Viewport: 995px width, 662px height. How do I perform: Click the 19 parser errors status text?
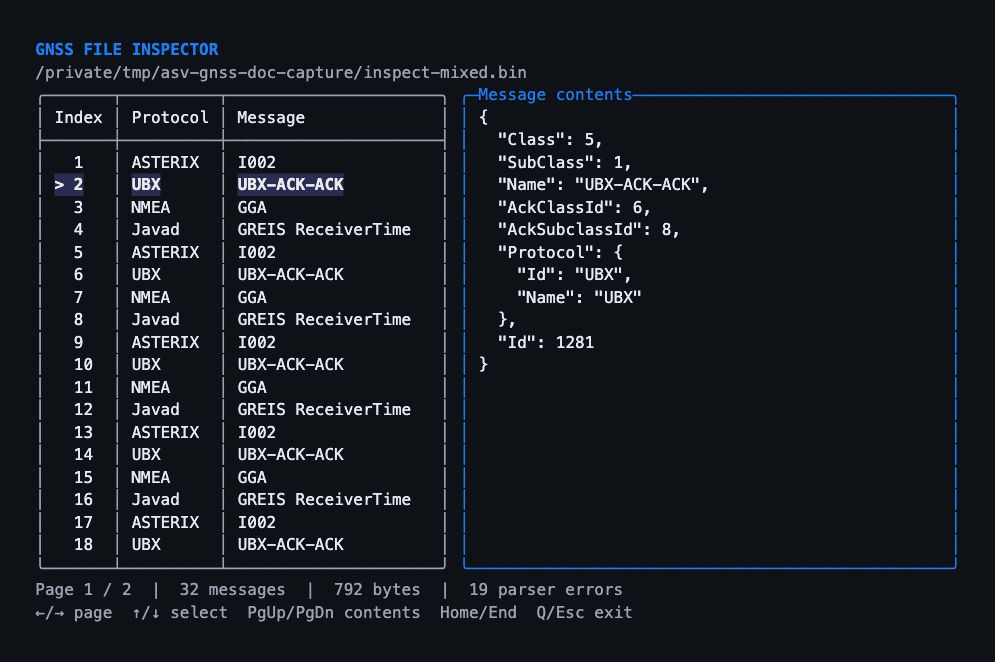coord(546,590)
